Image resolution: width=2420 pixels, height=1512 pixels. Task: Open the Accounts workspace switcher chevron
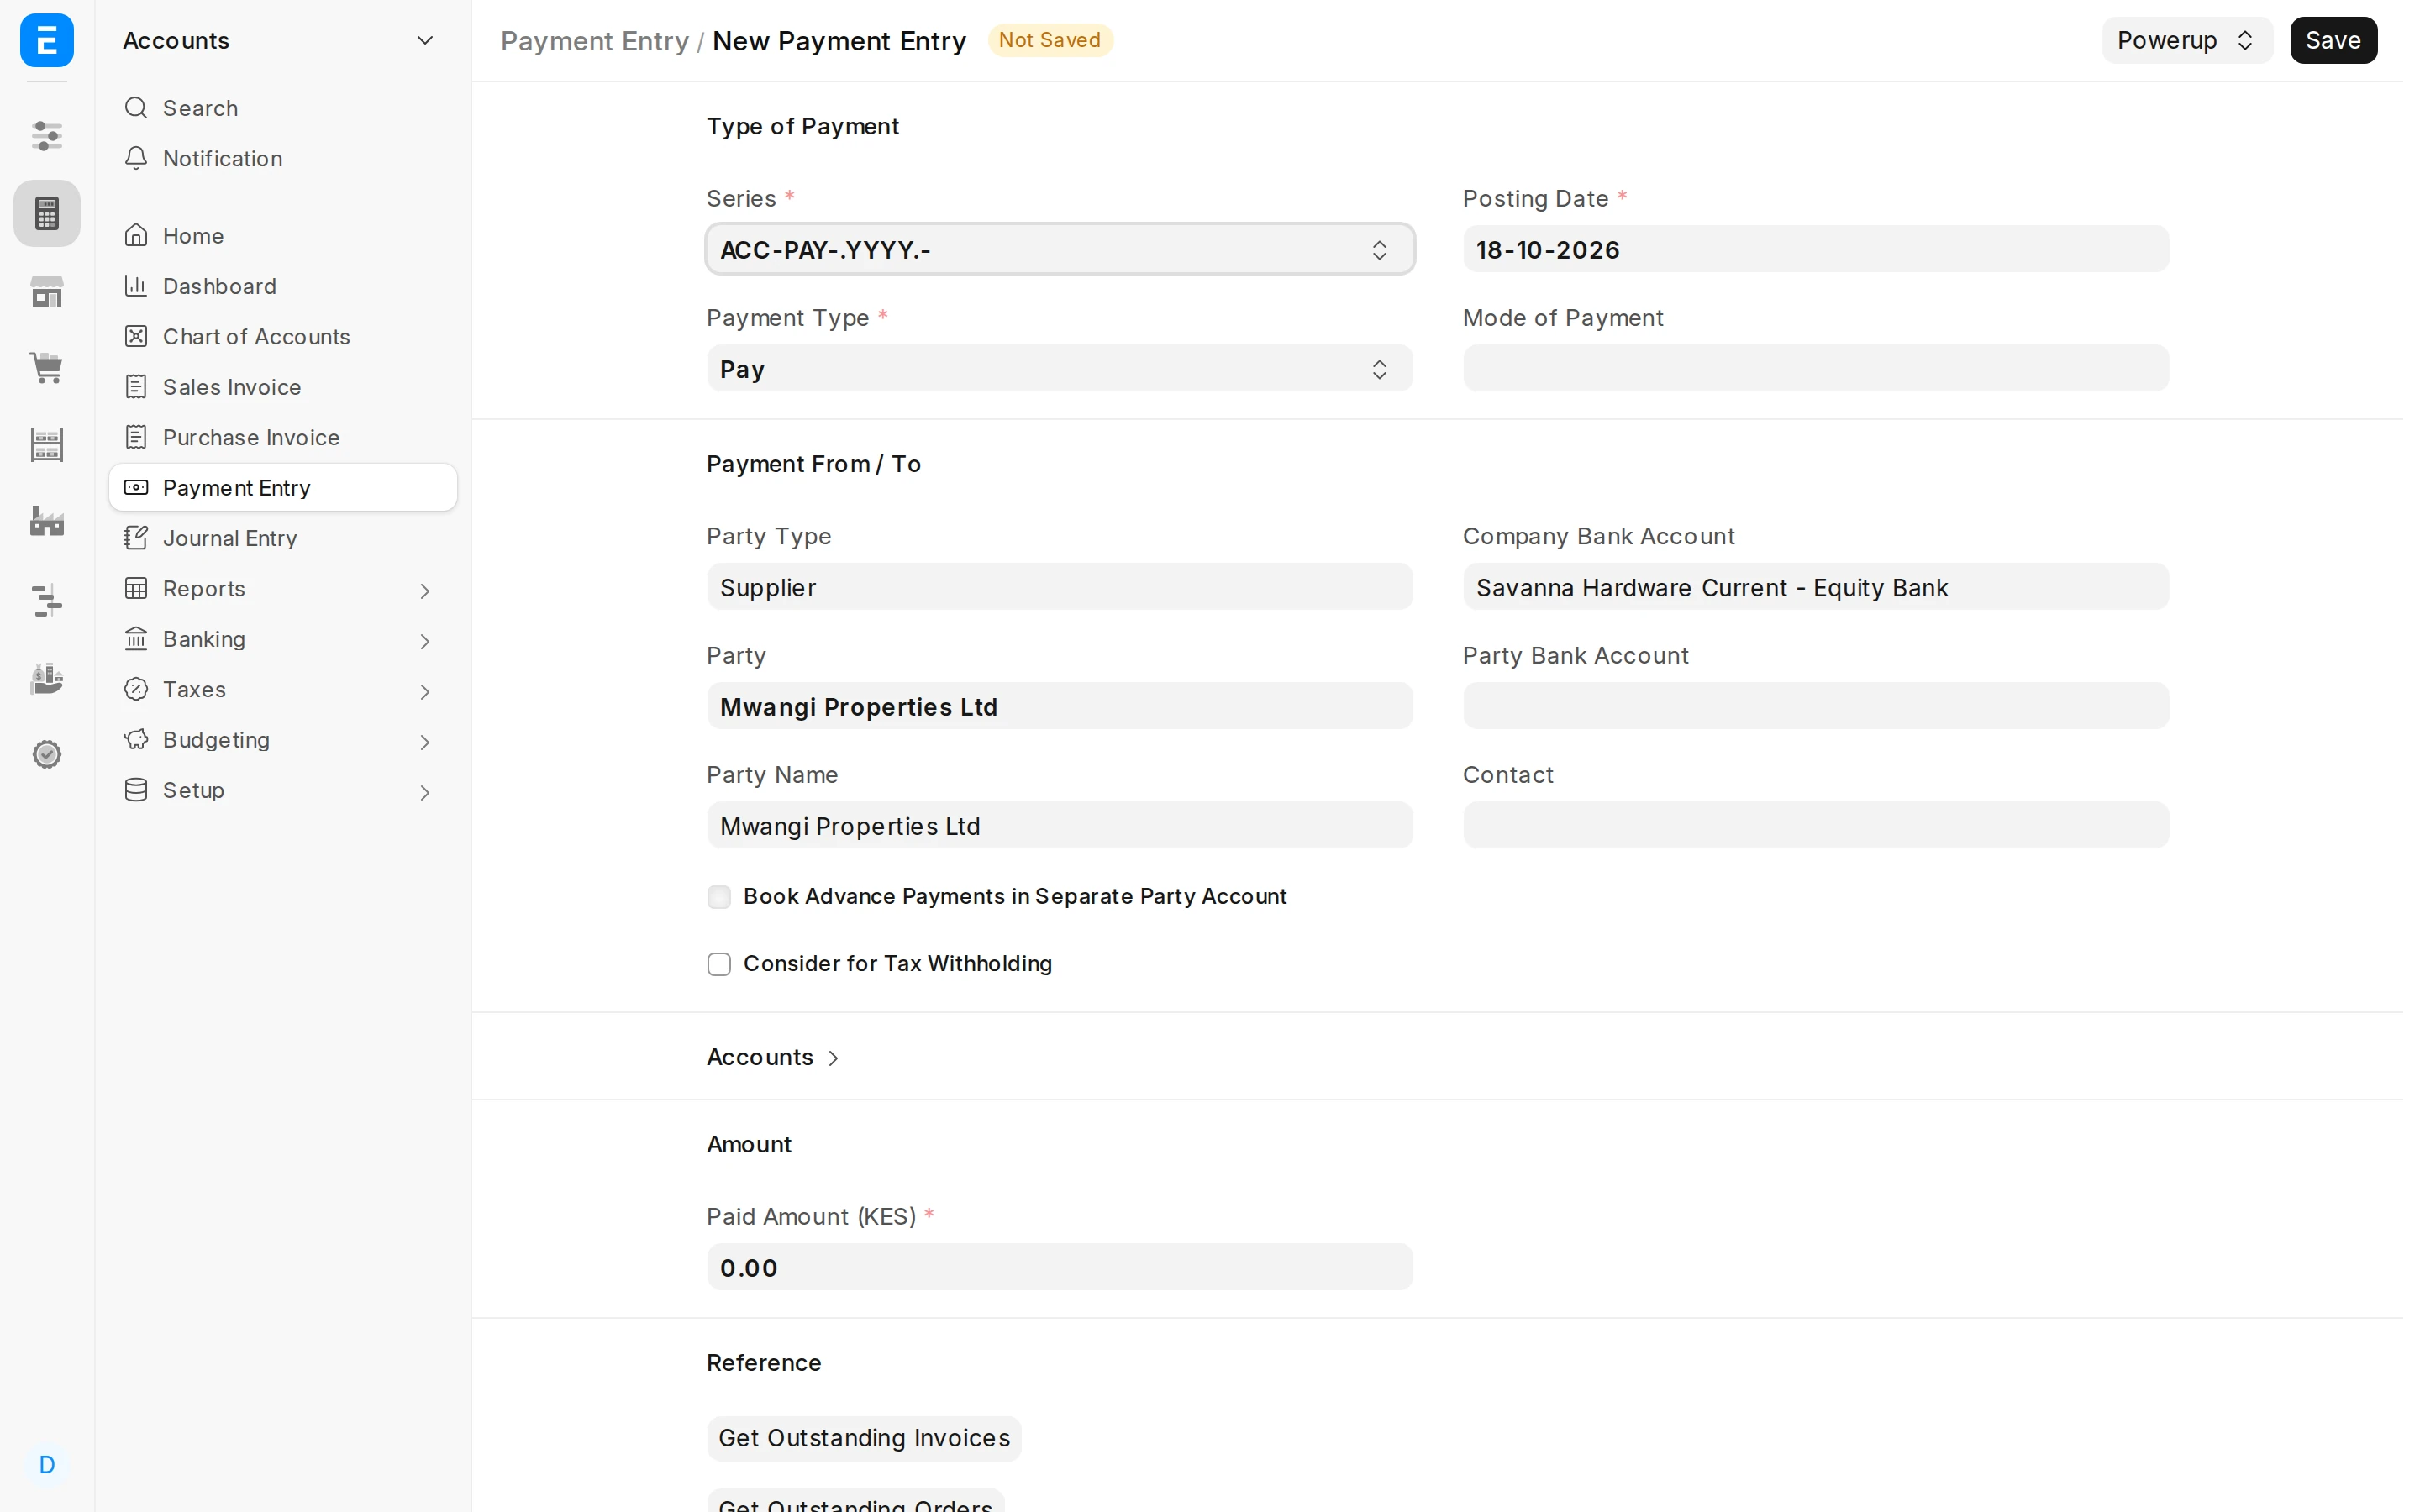pos(425,40)
